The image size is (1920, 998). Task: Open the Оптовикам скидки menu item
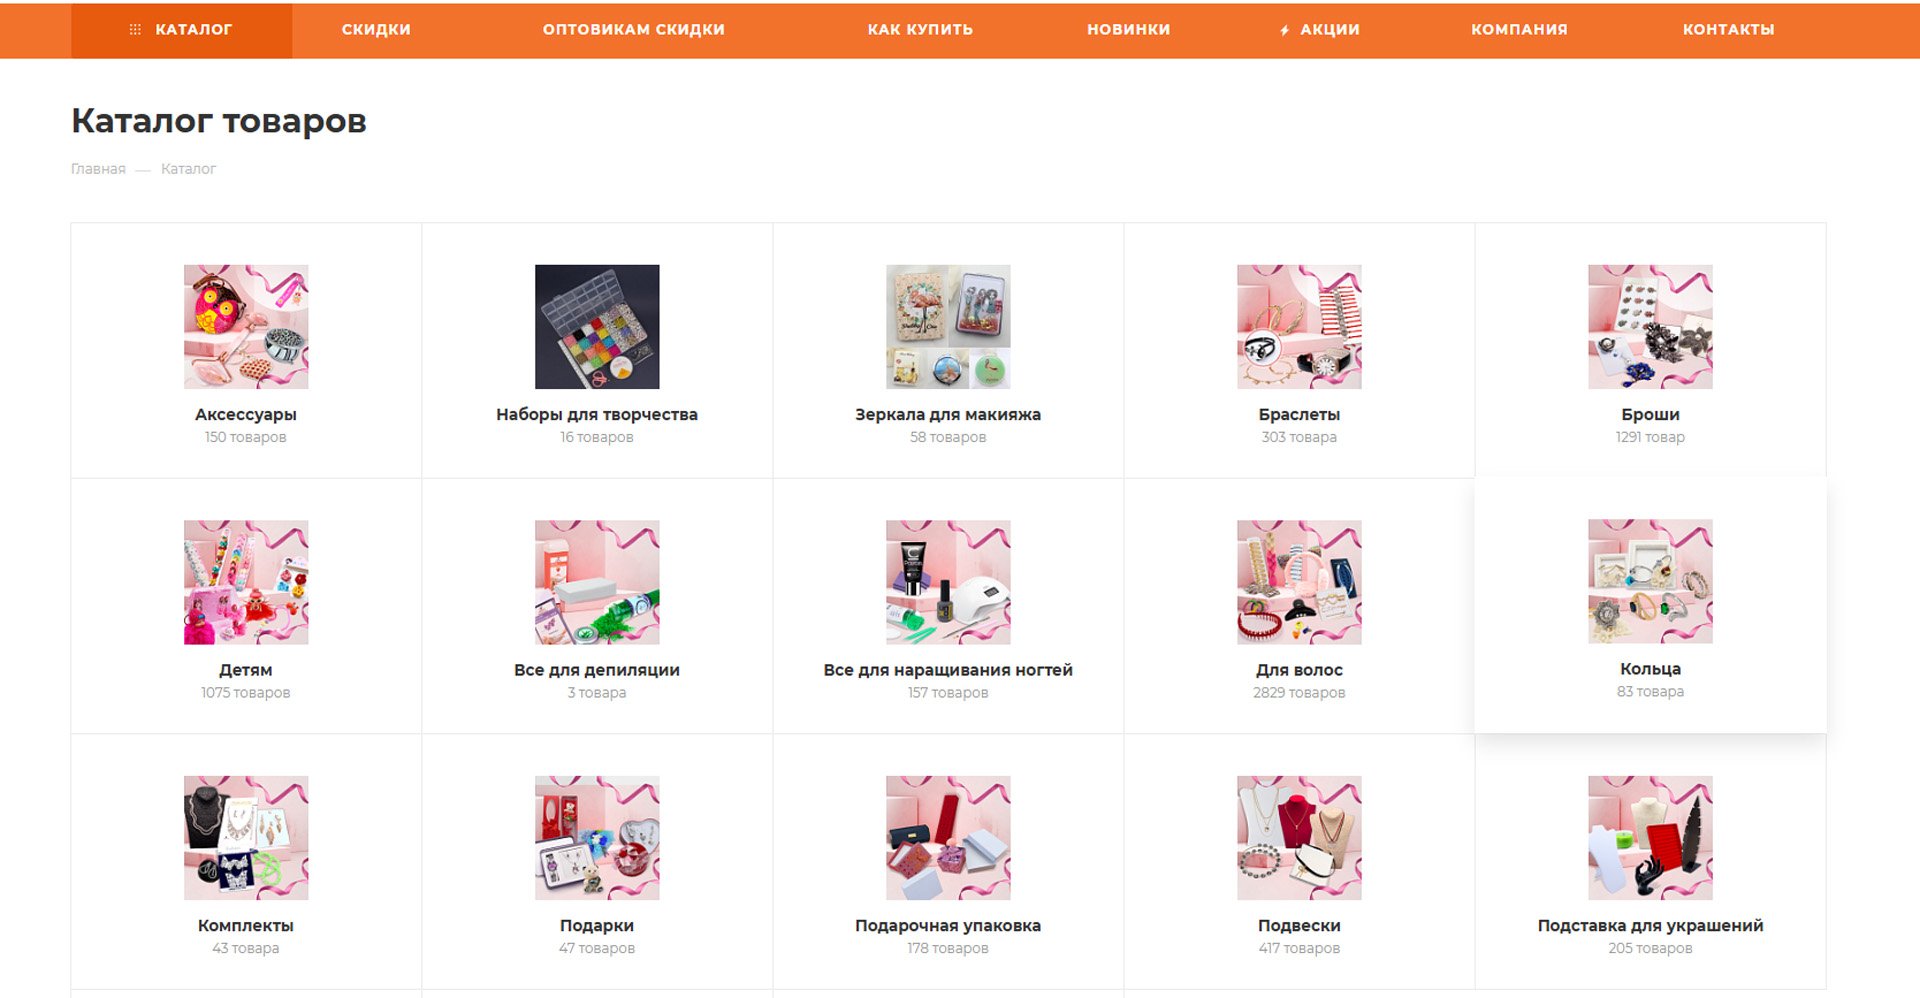pos(634,30)
